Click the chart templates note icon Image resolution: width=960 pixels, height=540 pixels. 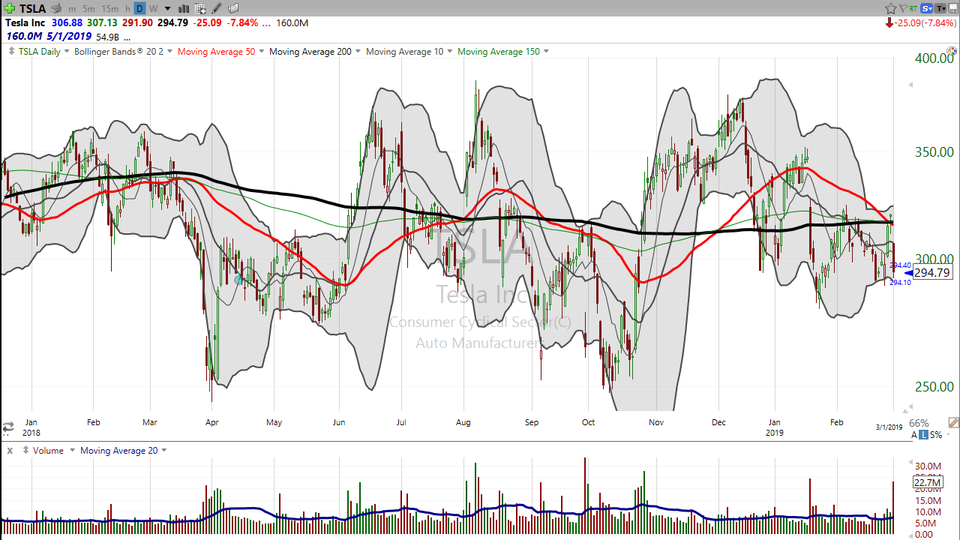[x=233, y=9]
